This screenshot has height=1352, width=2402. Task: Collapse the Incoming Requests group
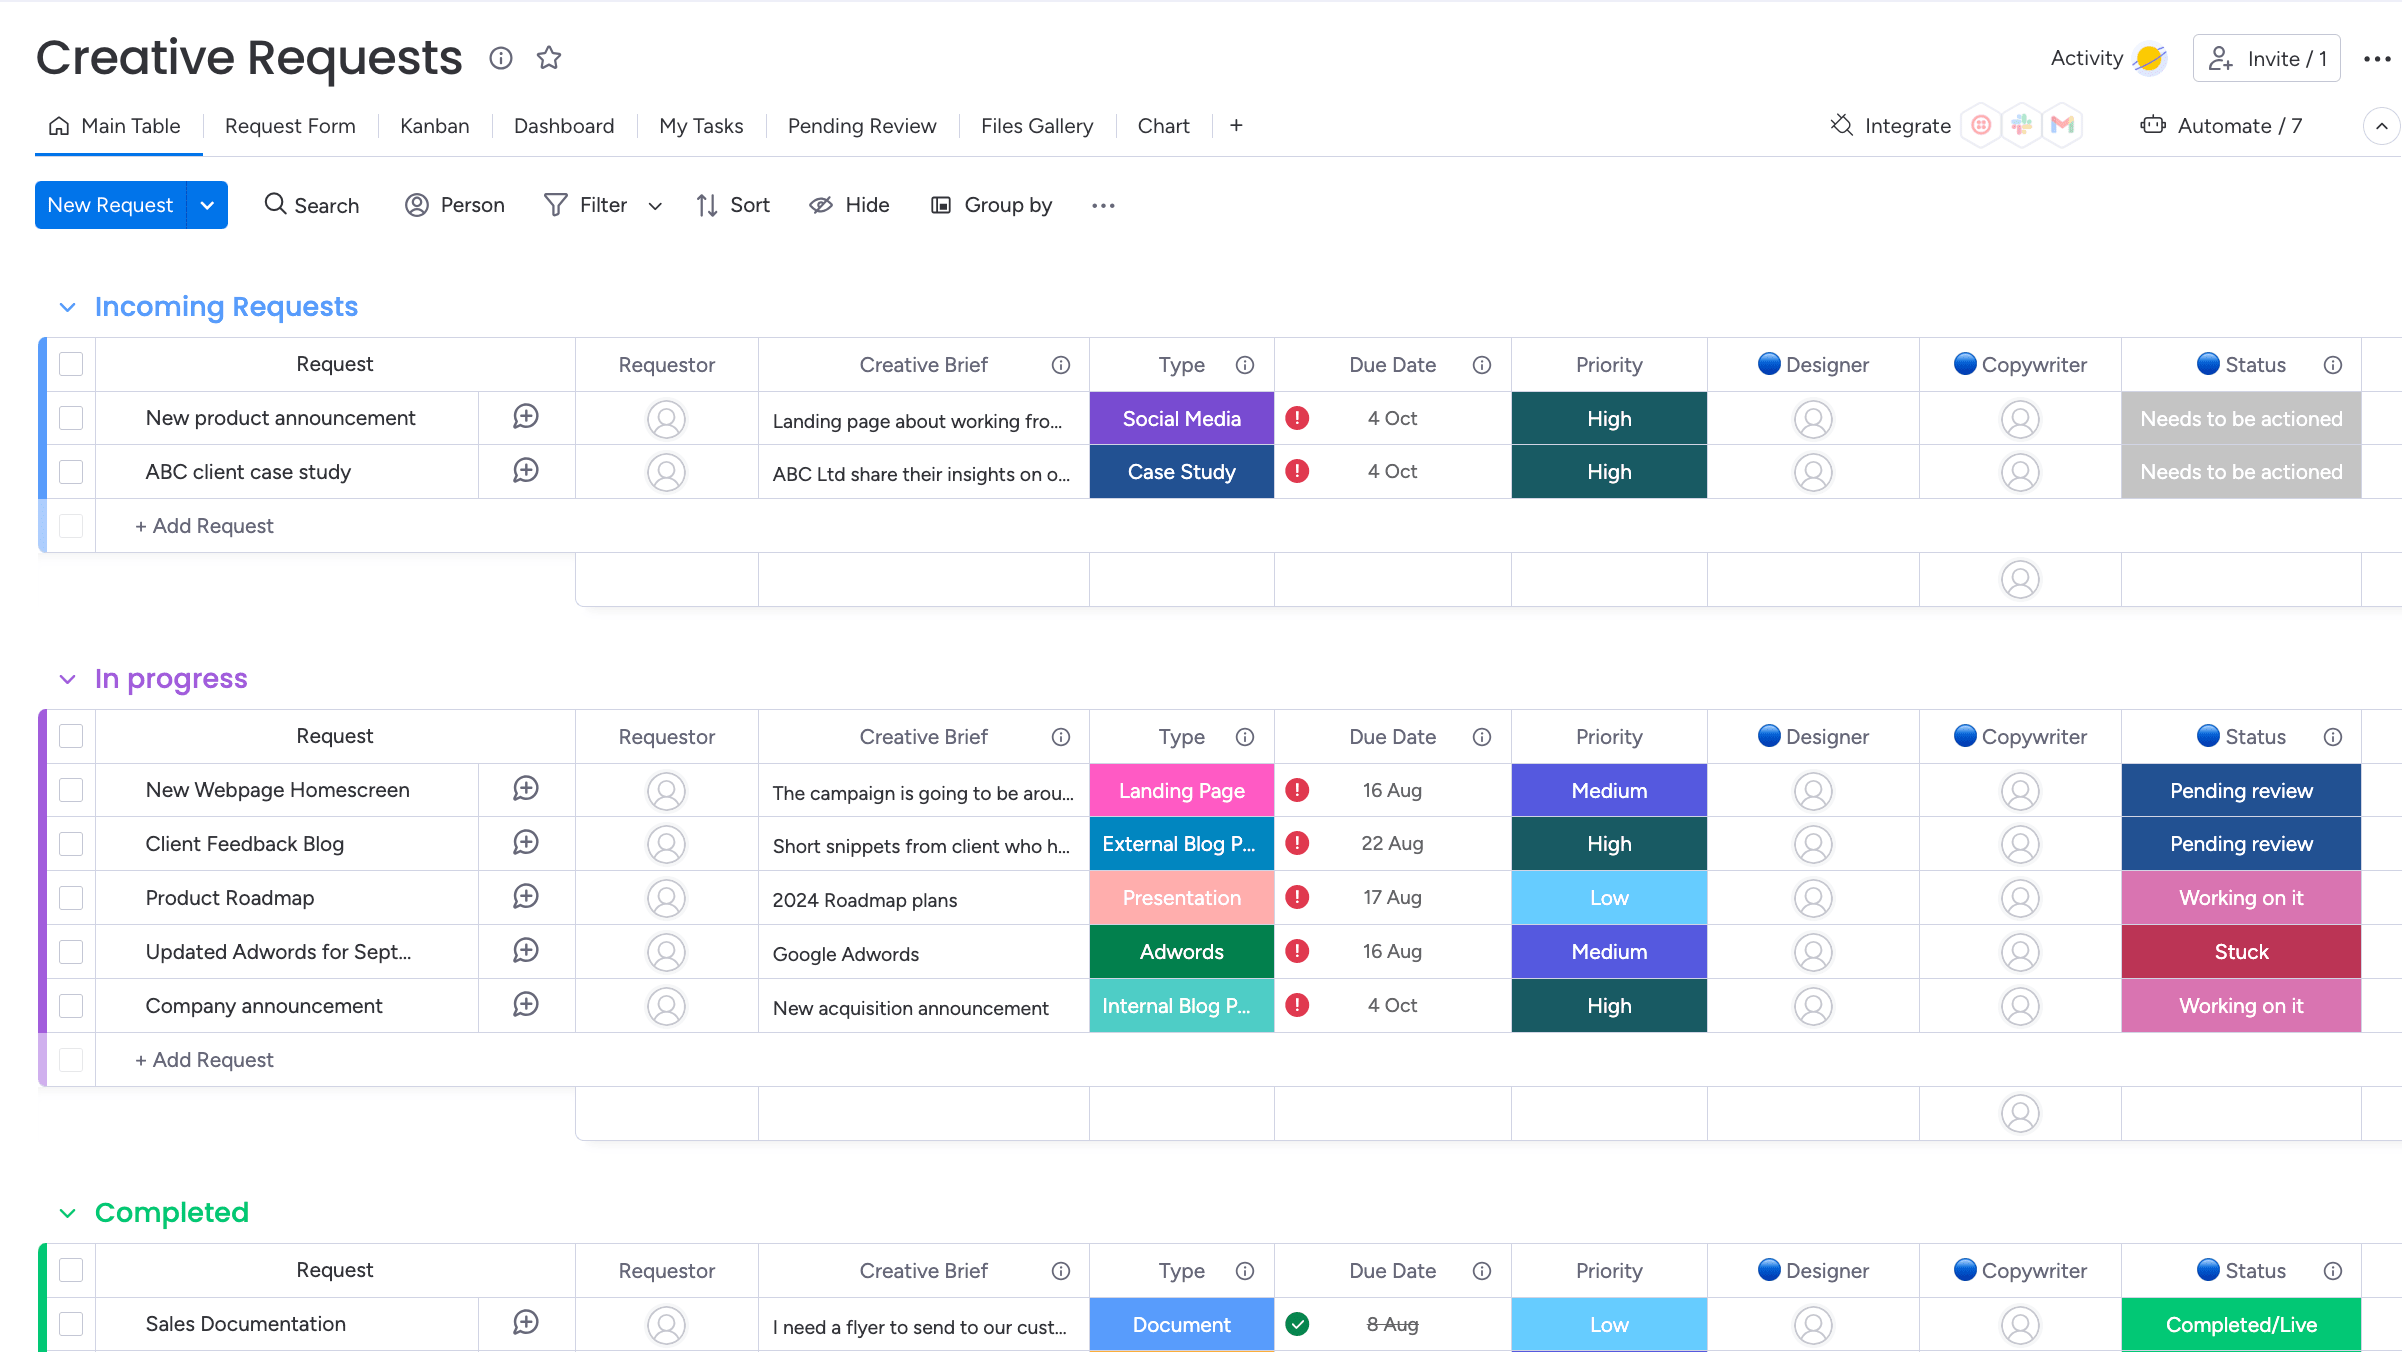tap(67, 307)
